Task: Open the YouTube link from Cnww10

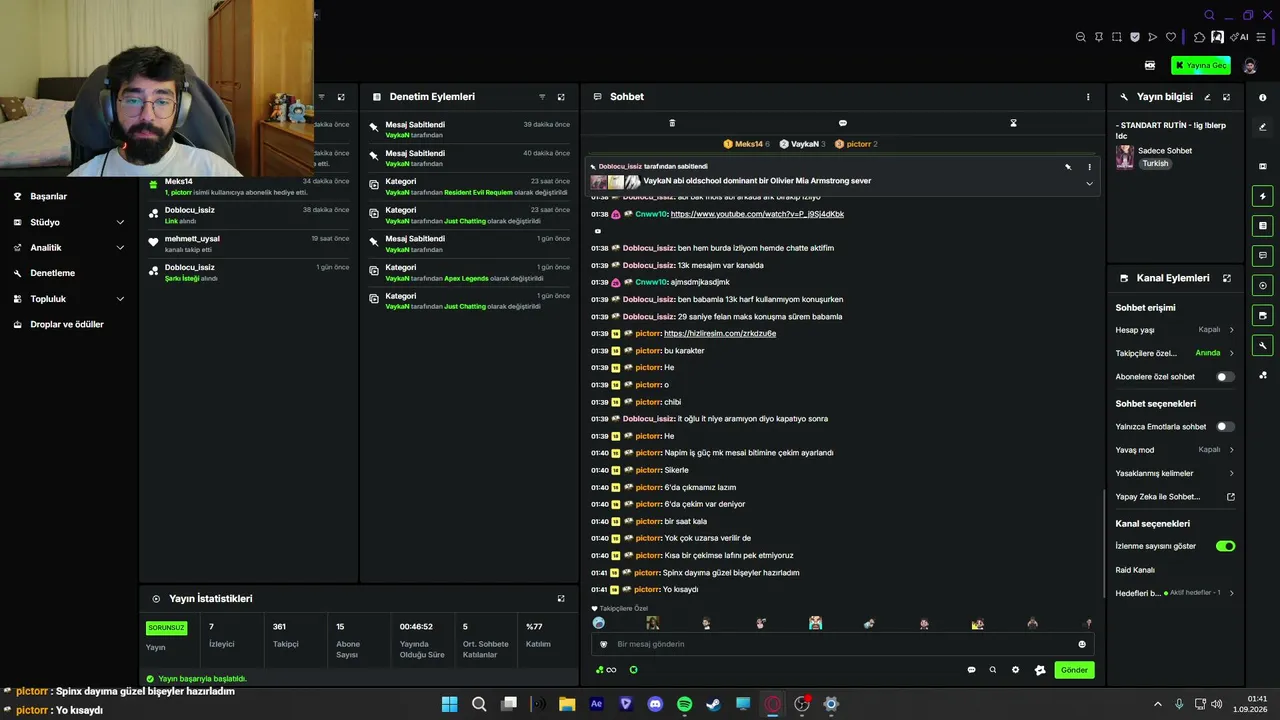Action: (x=757, y=214)
